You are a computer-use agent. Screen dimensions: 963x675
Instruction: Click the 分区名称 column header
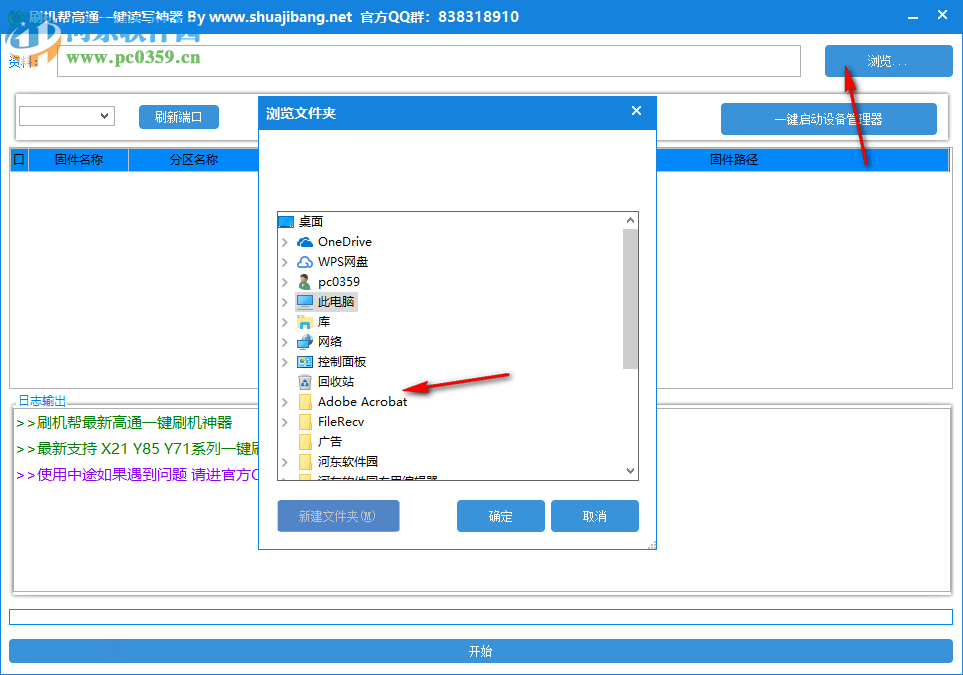(x=193, y=160)
